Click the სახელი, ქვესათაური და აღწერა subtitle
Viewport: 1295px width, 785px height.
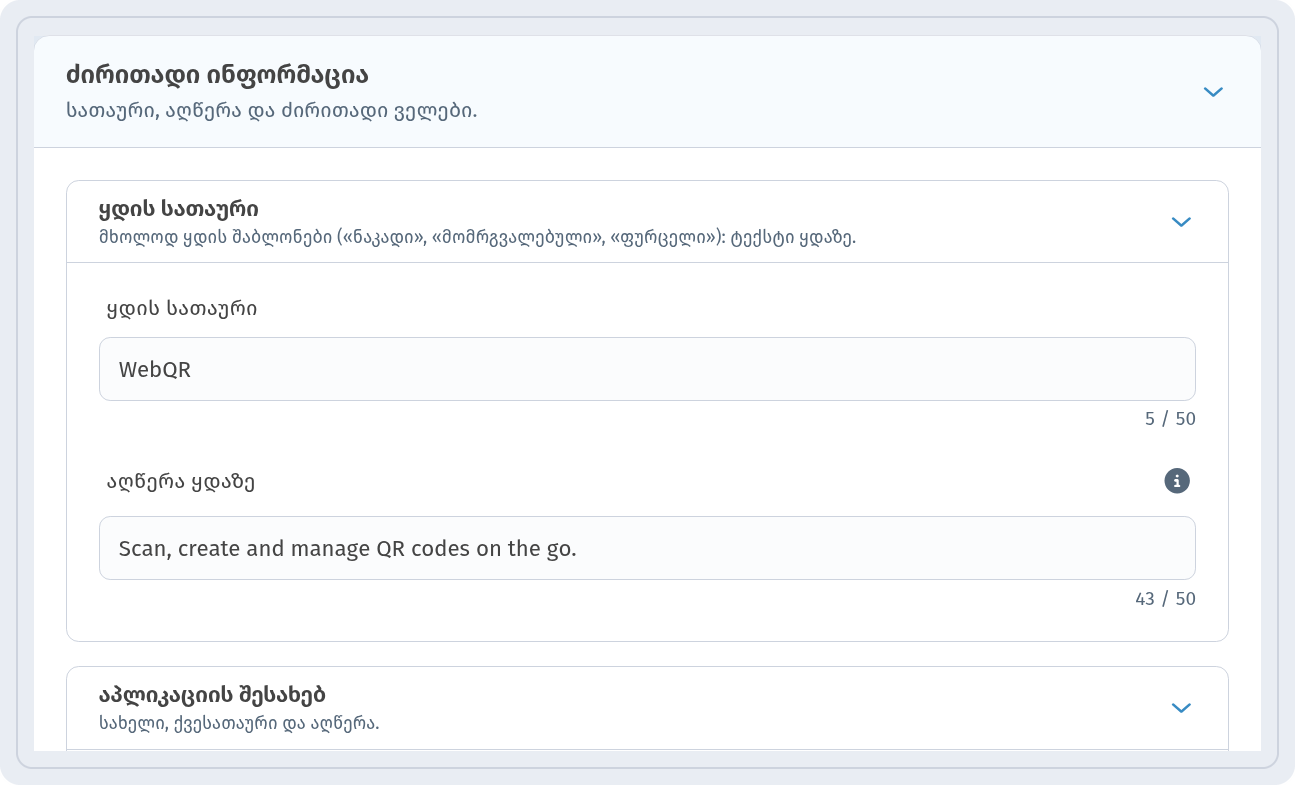click(x=239, y=722)
